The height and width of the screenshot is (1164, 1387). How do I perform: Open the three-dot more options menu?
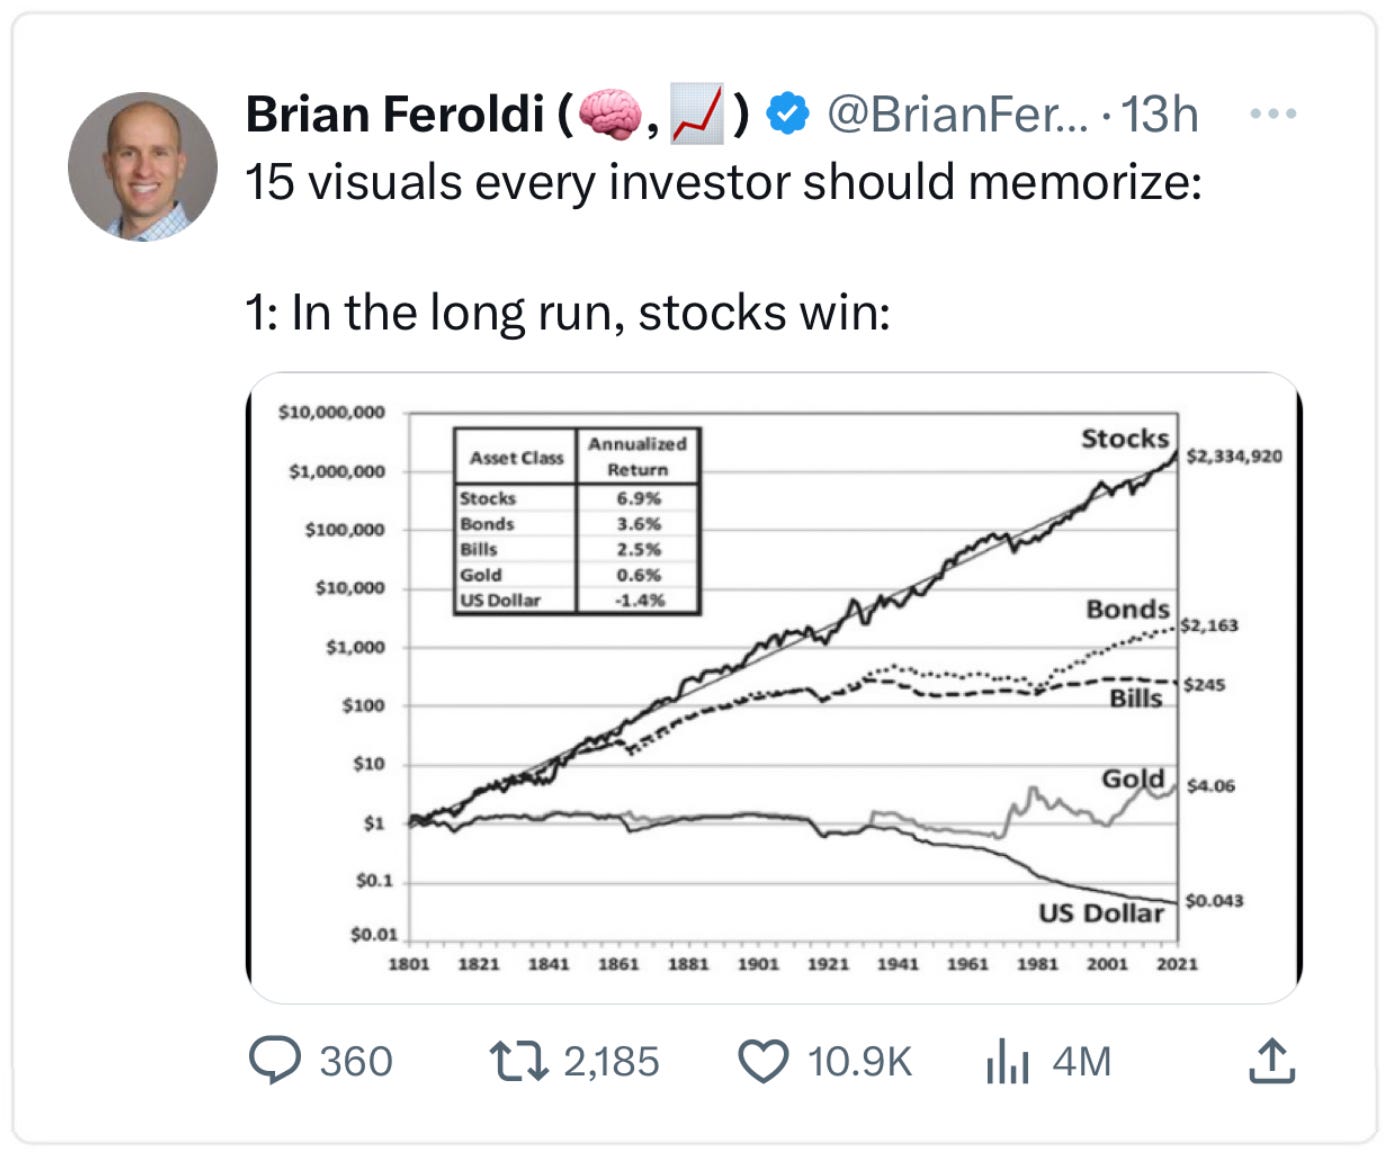pos(1274,114)
